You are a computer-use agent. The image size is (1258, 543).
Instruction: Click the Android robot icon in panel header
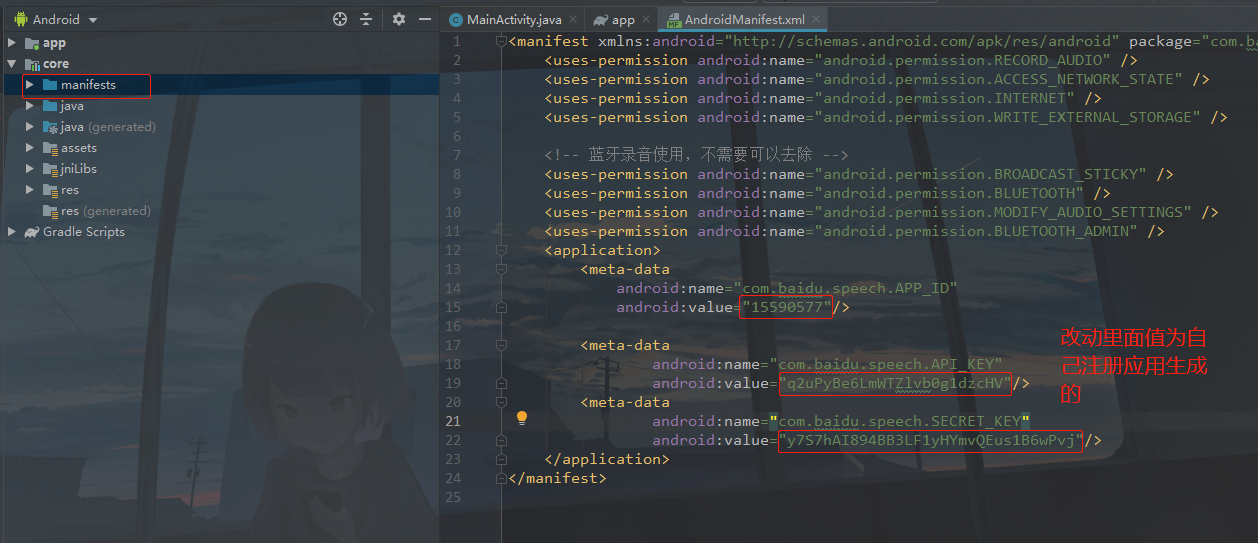20,19
